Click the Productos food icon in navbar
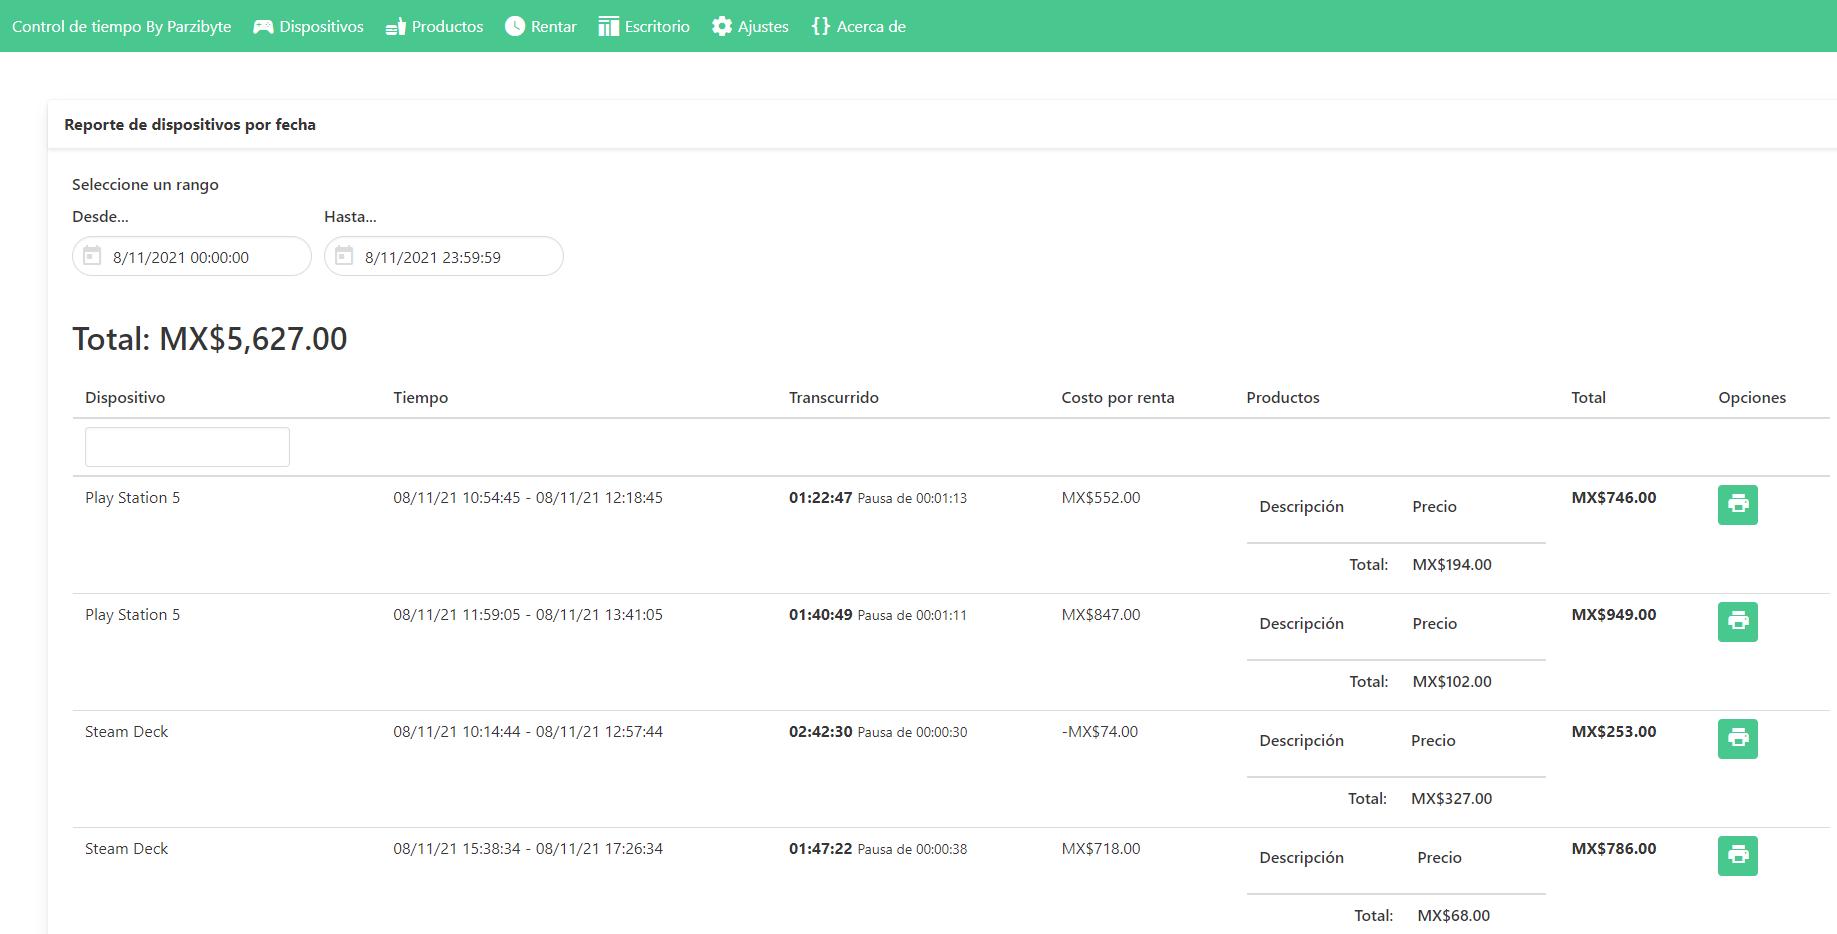The image size is (1837, 934). (x=395, y=27)
